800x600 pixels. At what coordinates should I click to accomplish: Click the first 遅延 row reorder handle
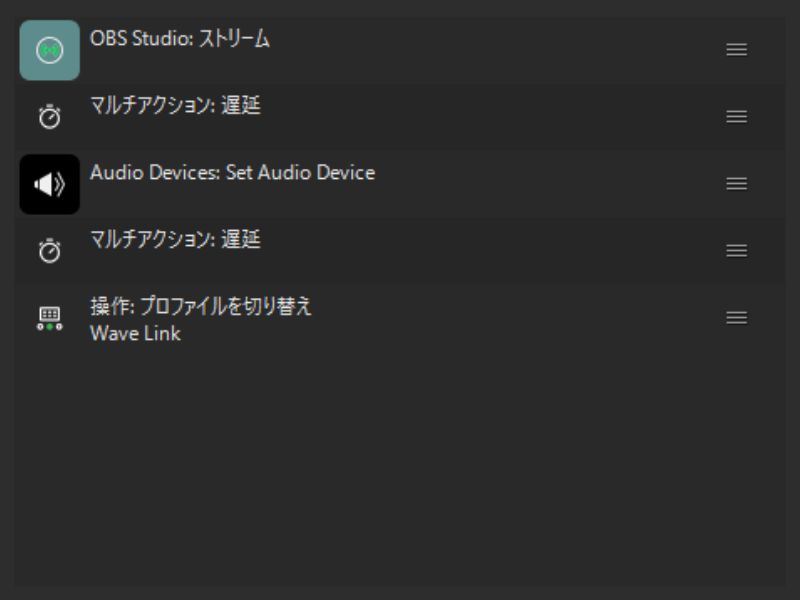736,116
